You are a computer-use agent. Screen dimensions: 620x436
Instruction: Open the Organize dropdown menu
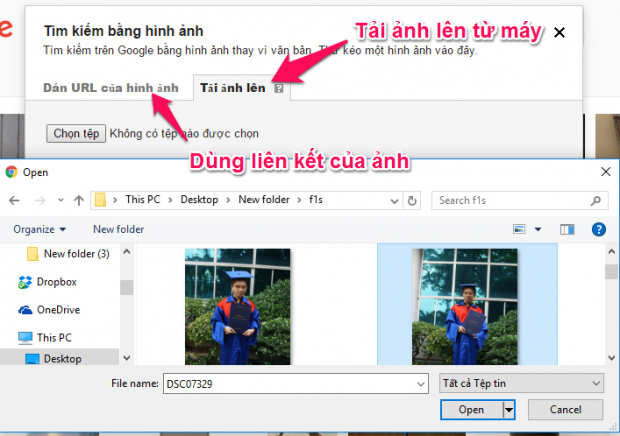tap(40, 229)
